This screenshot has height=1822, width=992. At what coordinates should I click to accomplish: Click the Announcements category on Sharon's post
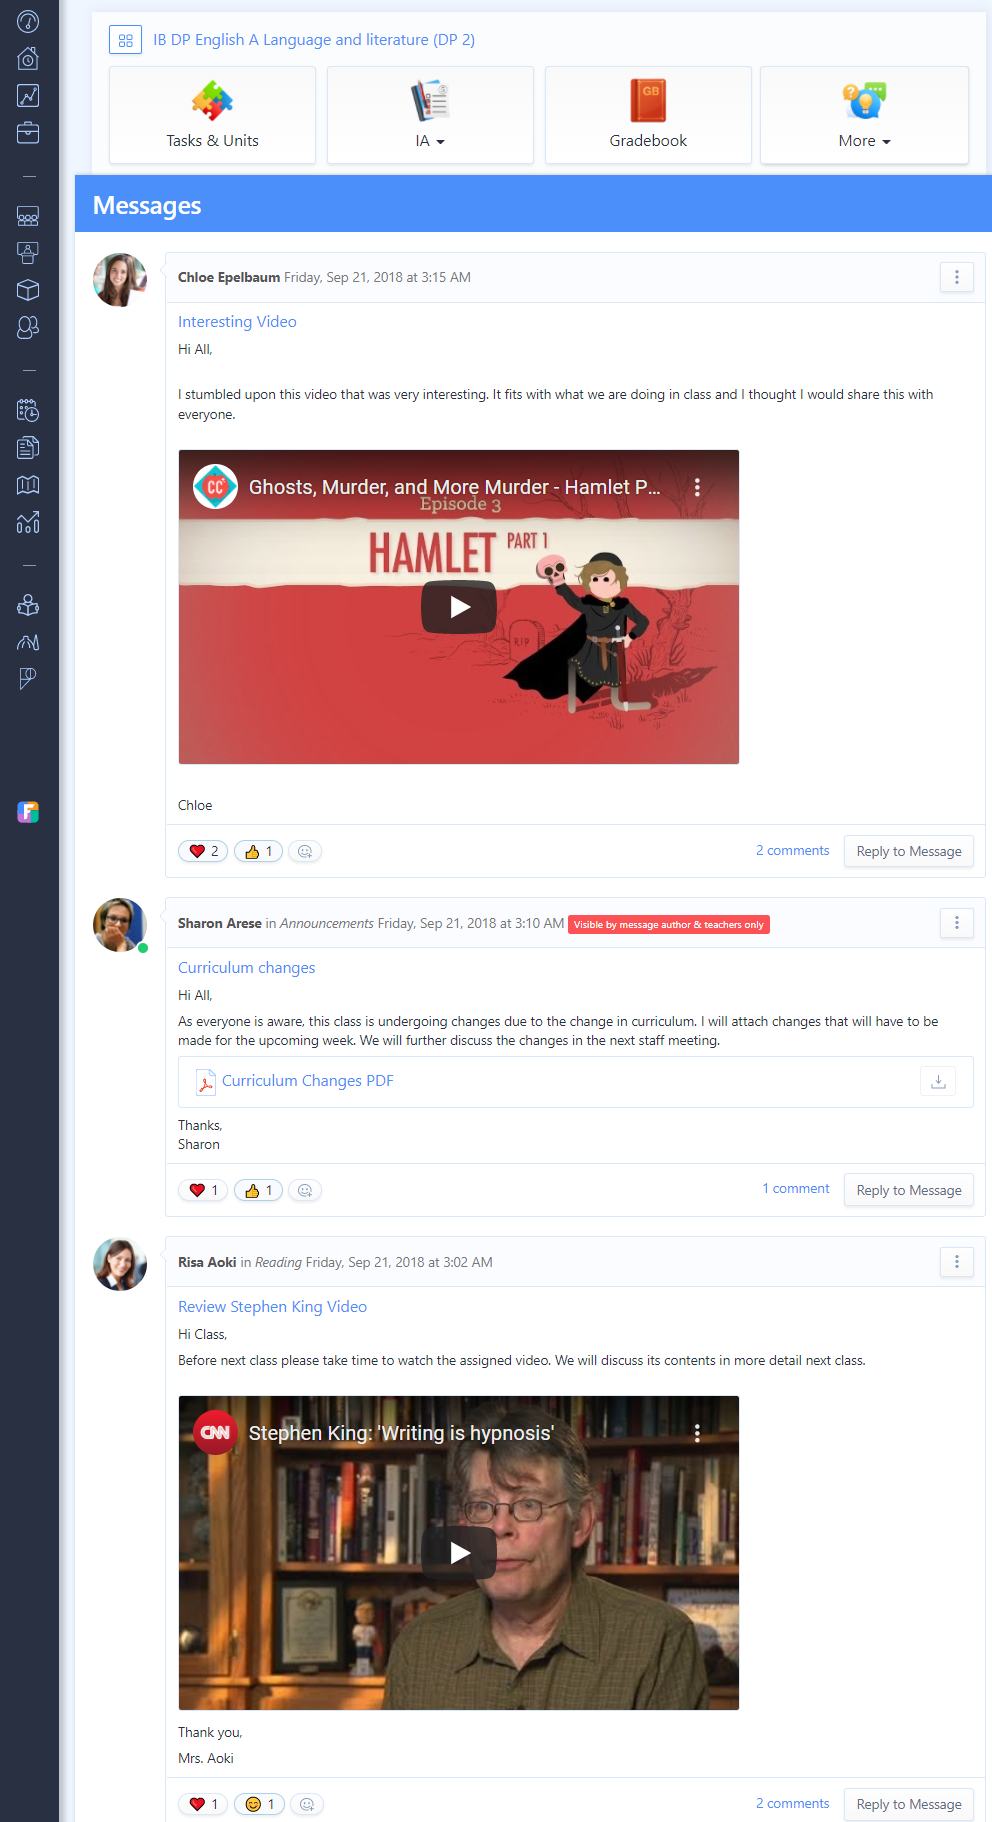point(327,924)
